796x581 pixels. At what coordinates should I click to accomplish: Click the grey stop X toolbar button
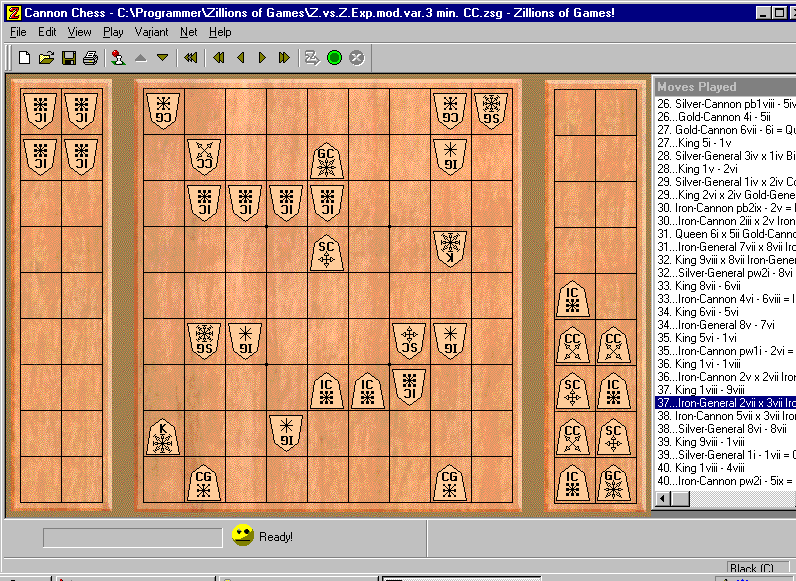357,58
